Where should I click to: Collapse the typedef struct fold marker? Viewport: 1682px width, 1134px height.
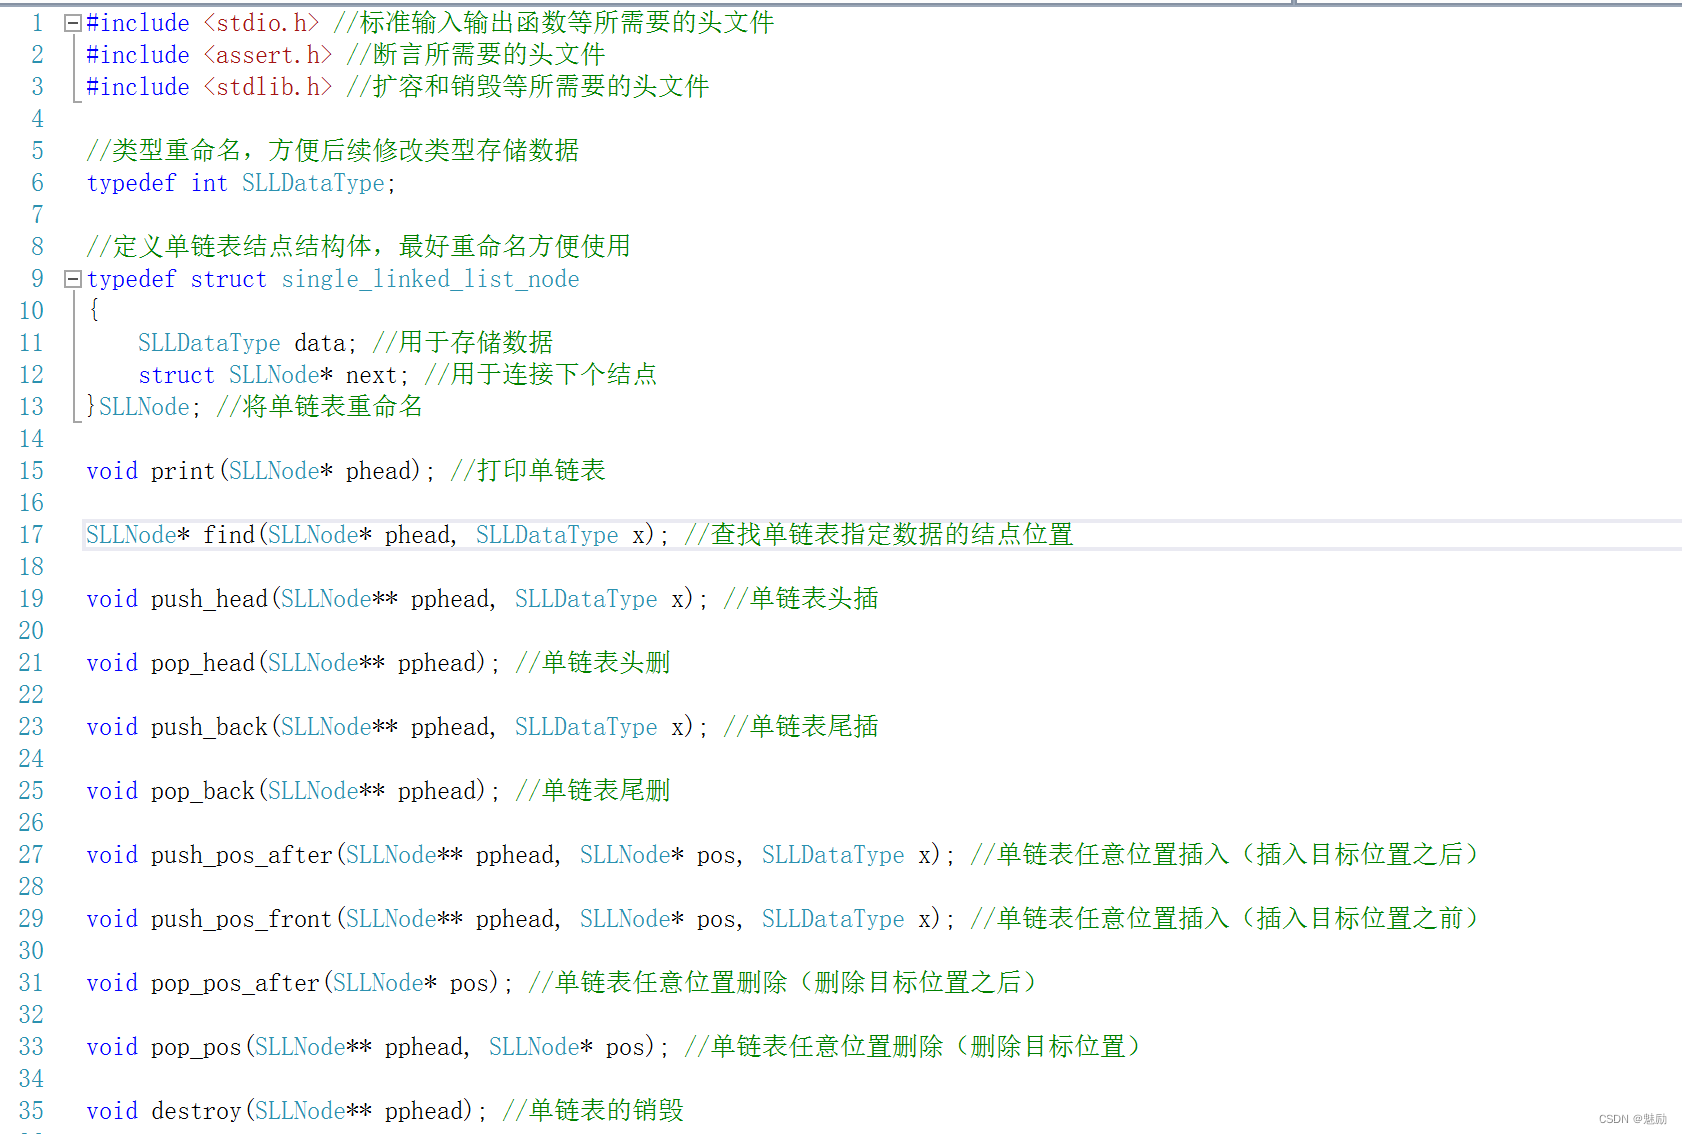(72, 279)
